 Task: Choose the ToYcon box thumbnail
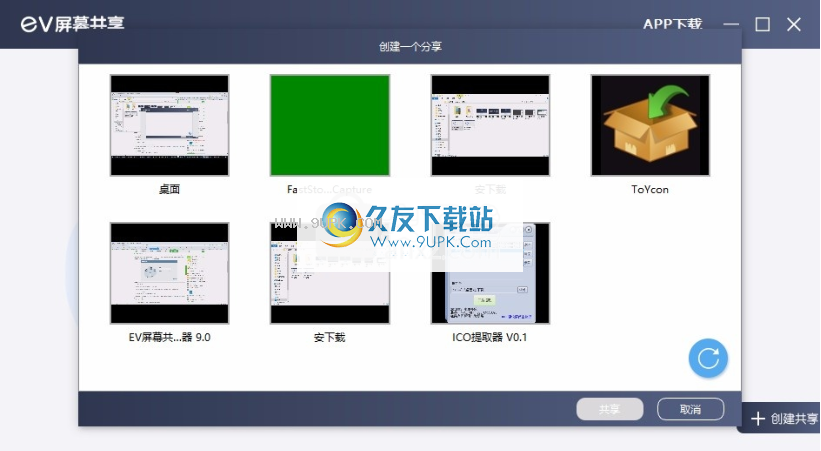point(650,125)
